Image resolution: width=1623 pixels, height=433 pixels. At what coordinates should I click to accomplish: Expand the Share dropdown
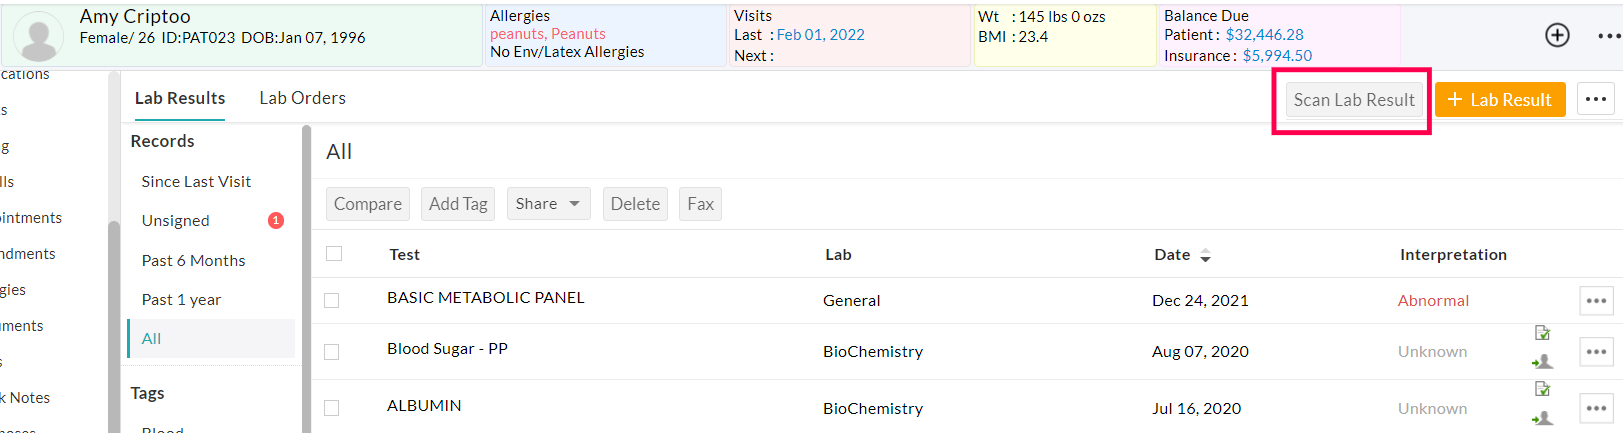(548, 204)
